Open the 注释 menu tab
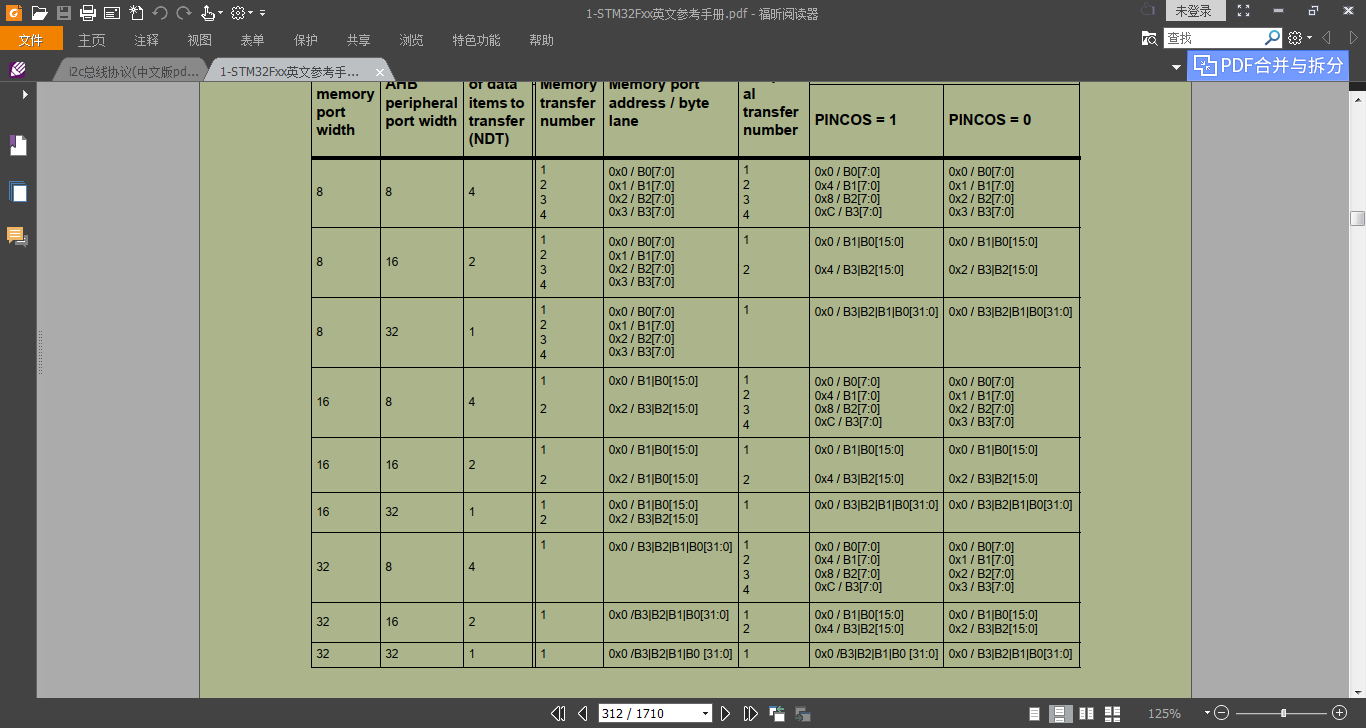Viewport: 1366px width, 728px height. 146,40
